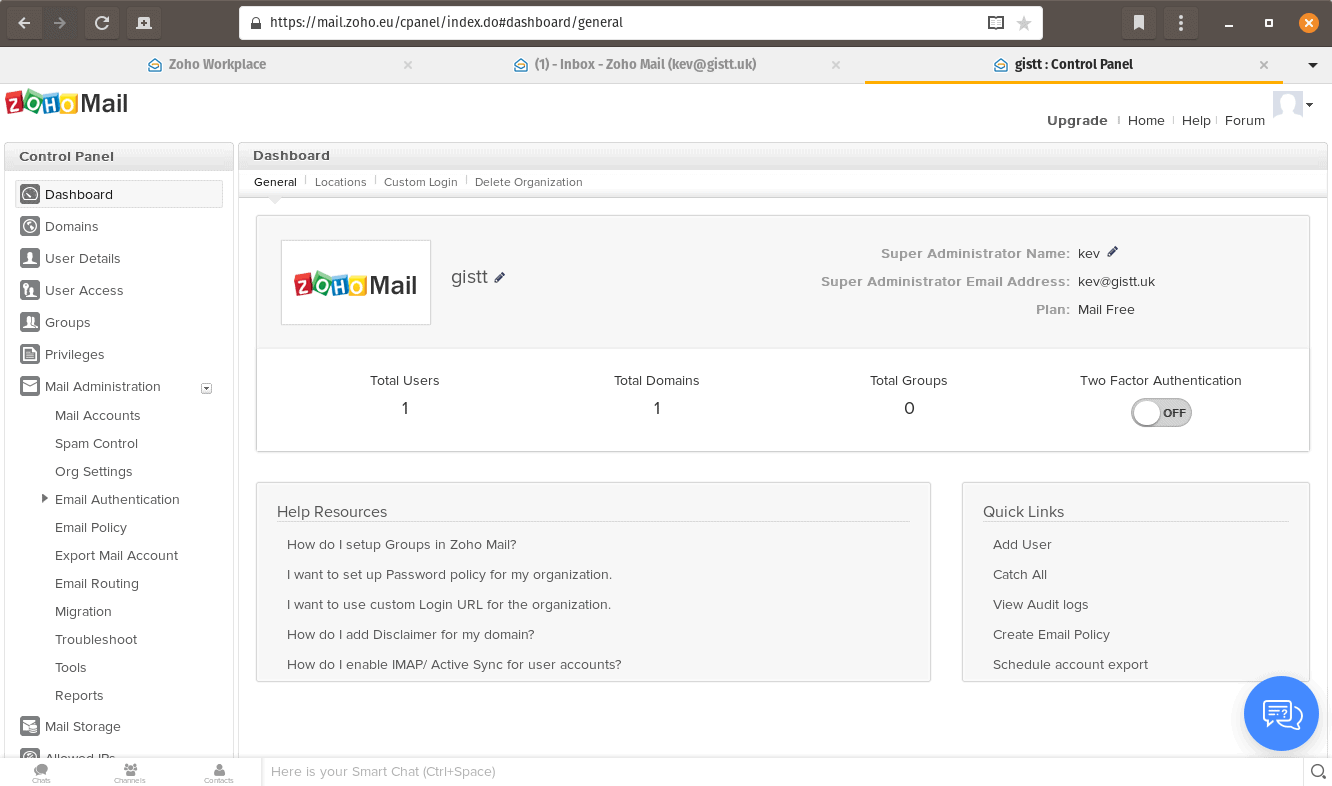The image size is (1332, 786).
Task: Select the Domains section icon
Action: point(29,226)
